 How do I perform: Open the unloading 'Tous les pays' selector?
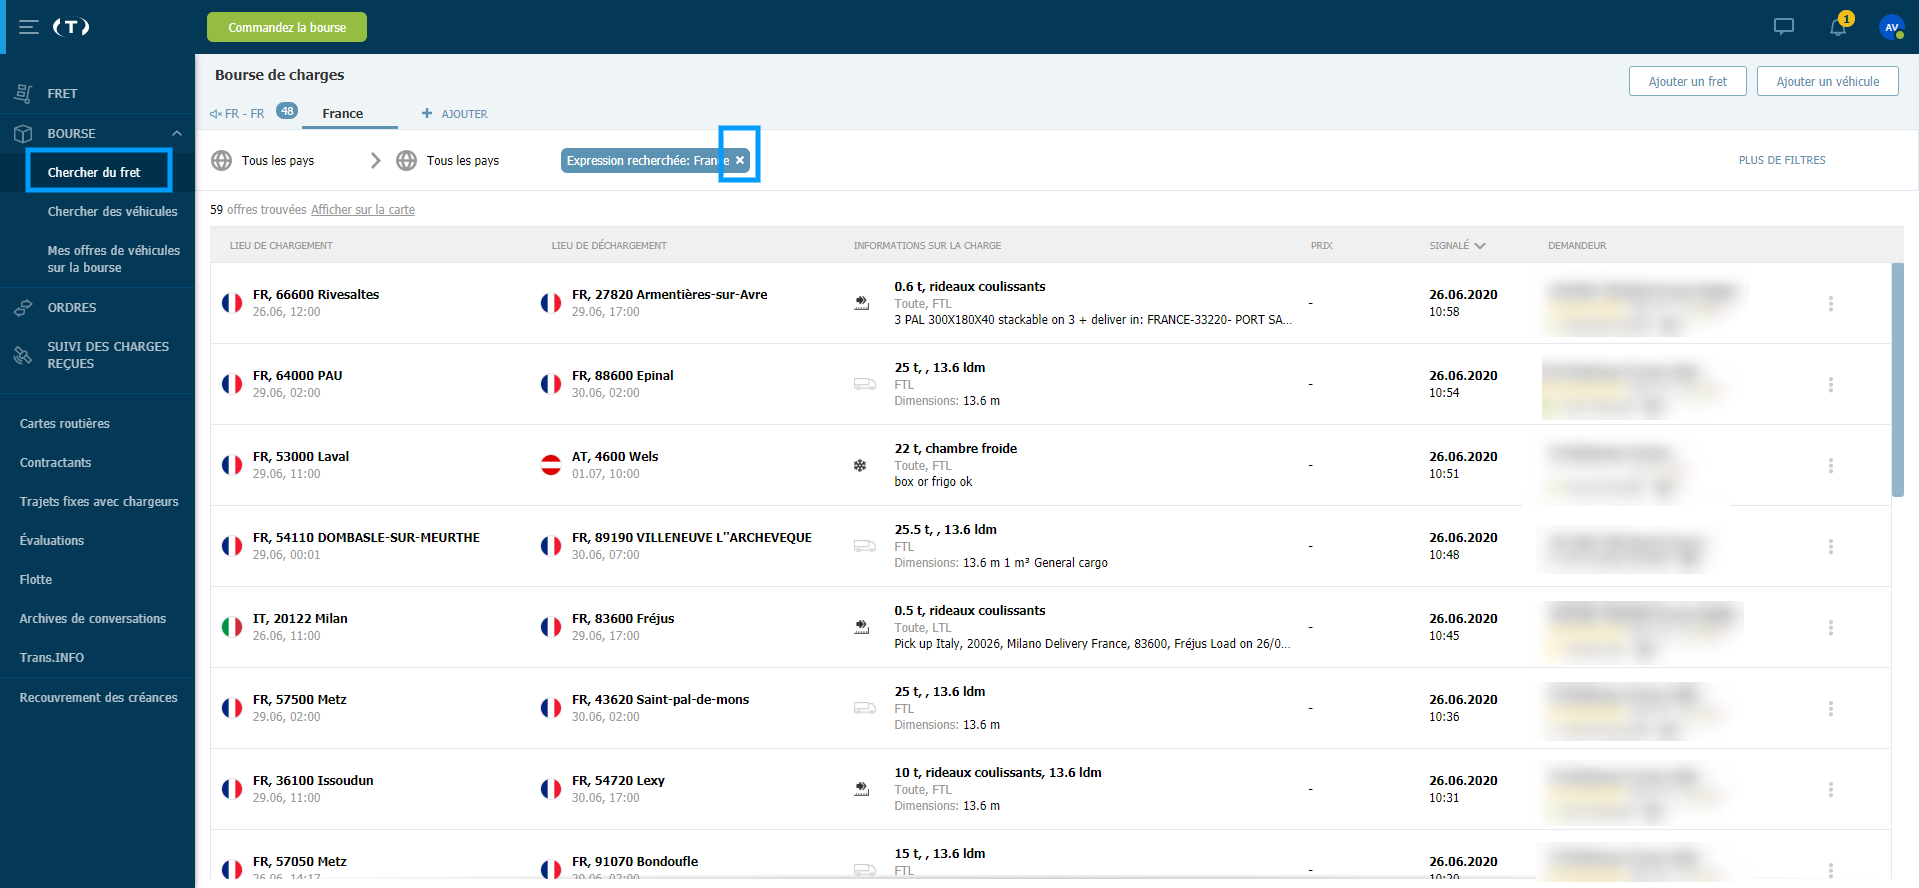pyautogui.click(x=463, y=160)
